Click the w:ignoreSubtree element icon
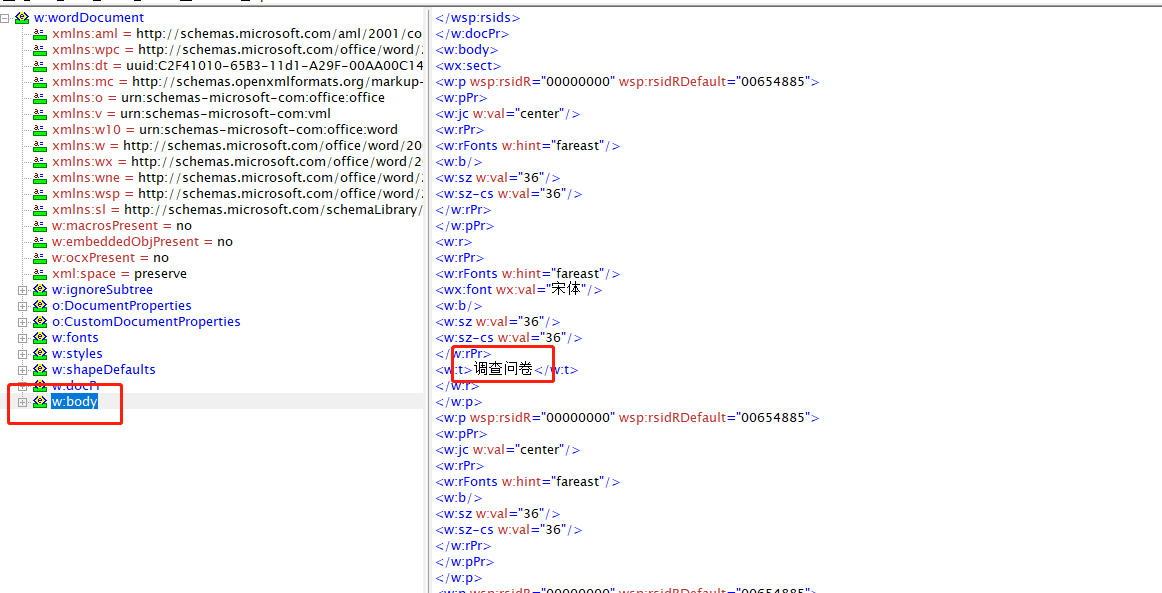This screenshot has width=1162, height=593. (x=40, y=290)
